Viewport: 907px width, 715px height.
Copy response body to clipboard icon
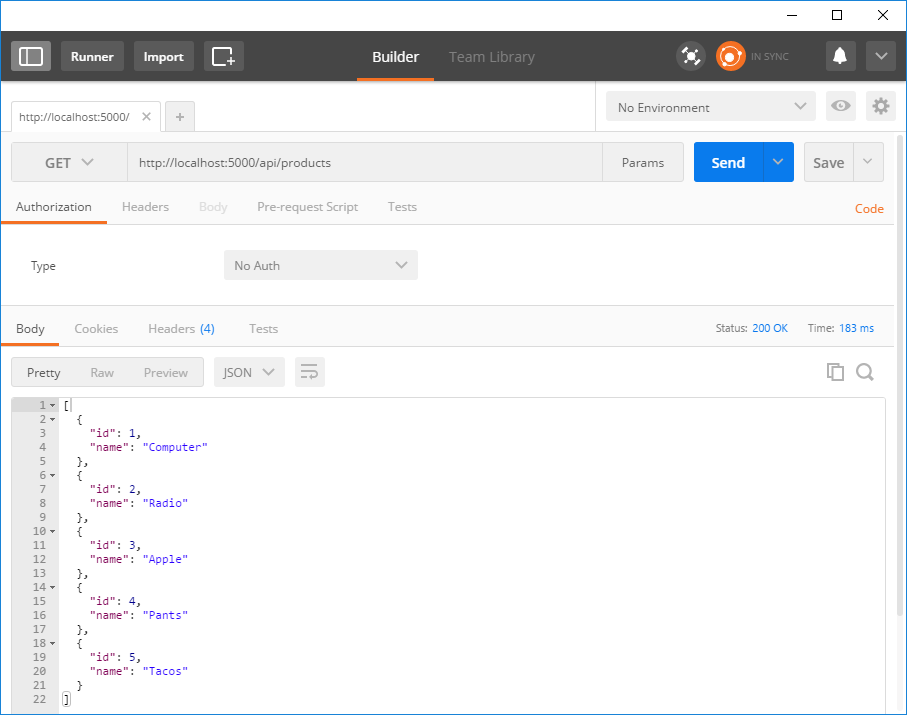coord(835,372)
